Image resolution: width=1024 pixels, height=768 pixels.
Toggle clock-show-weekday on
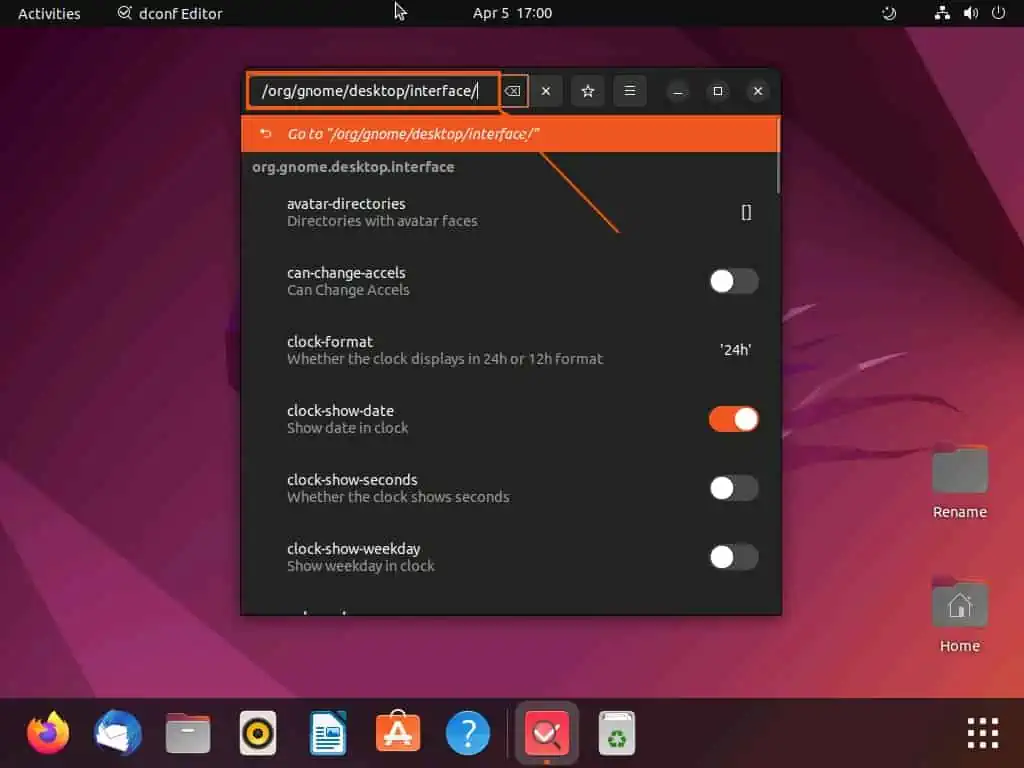click(x=733, y=557)
